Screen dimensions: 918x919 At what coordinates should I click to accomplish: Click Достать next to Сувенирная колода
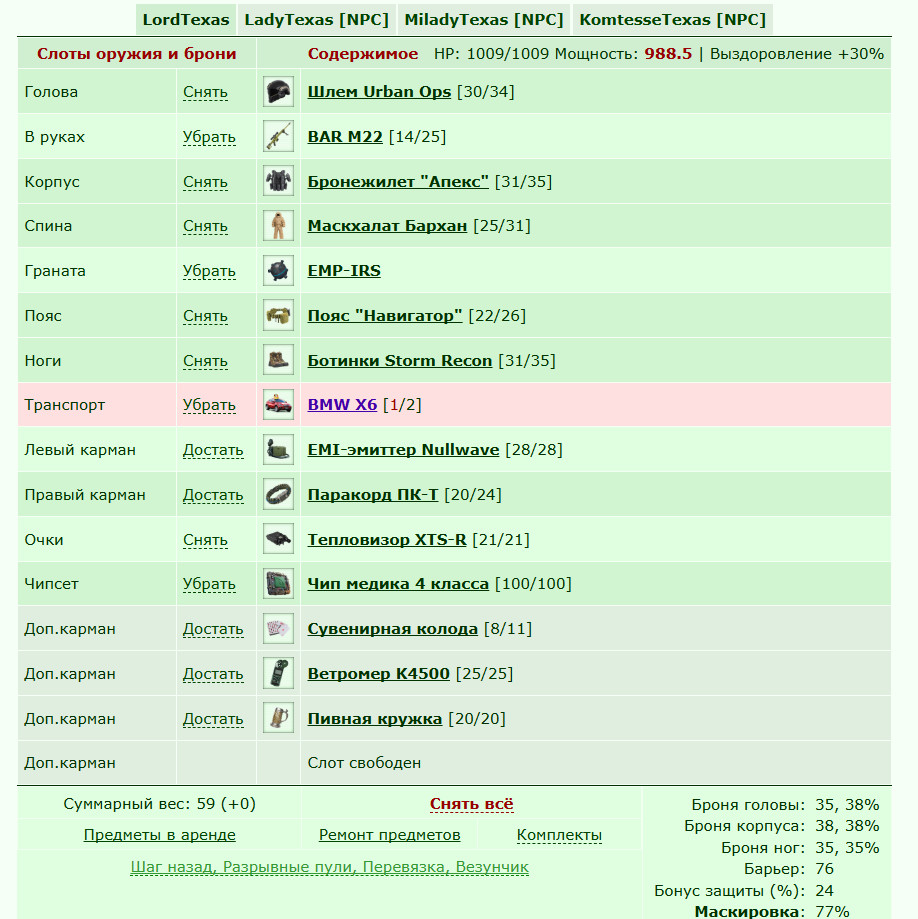point(213,628)
